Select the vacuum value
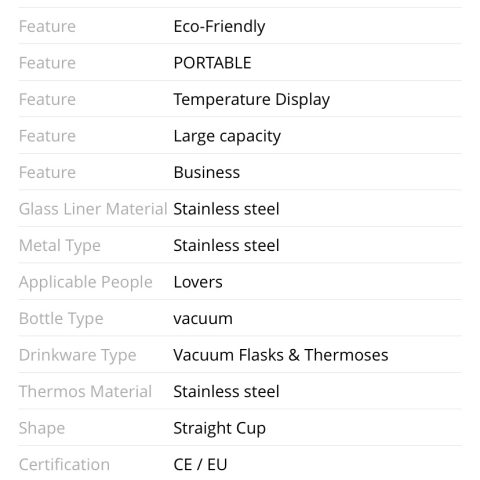The image size is (480, 480). 203,319
